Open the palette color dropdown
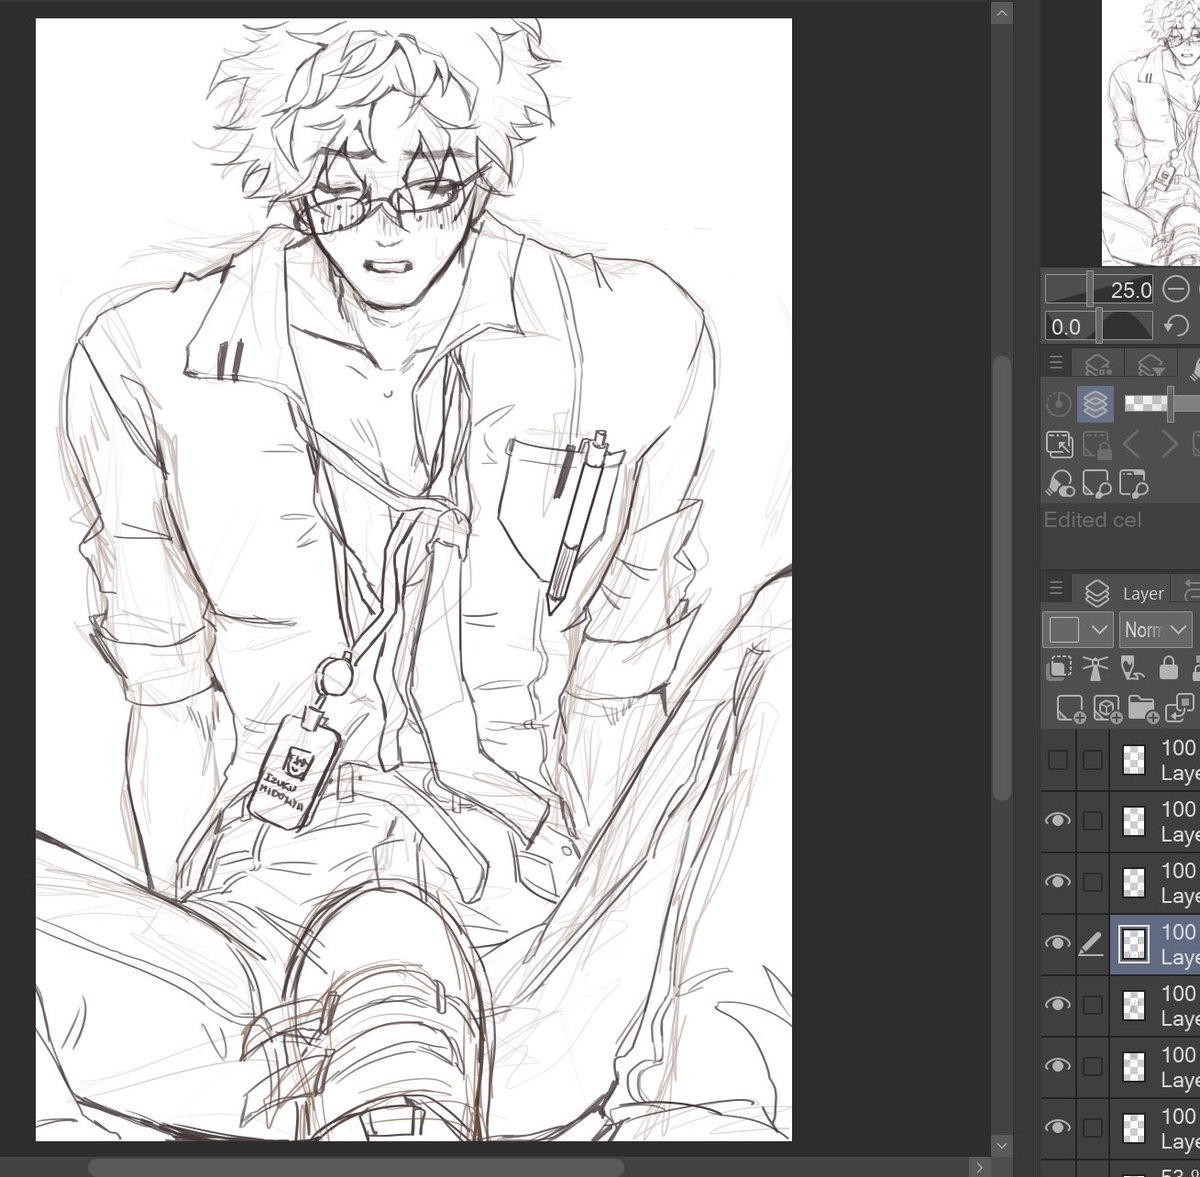Image resolution: width=1200 pixels, height=1177 pixels. [1078, 629]
